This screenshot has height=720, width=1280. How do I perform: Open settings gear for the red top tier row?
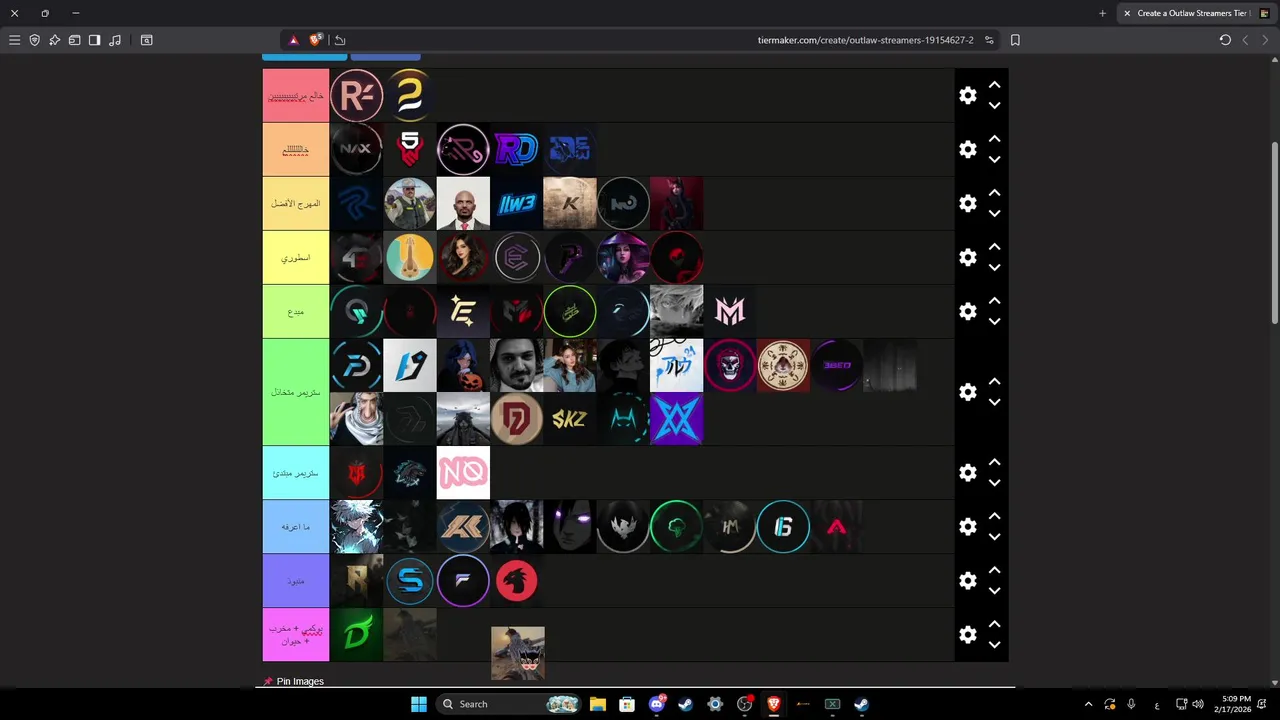pos(967,95)
